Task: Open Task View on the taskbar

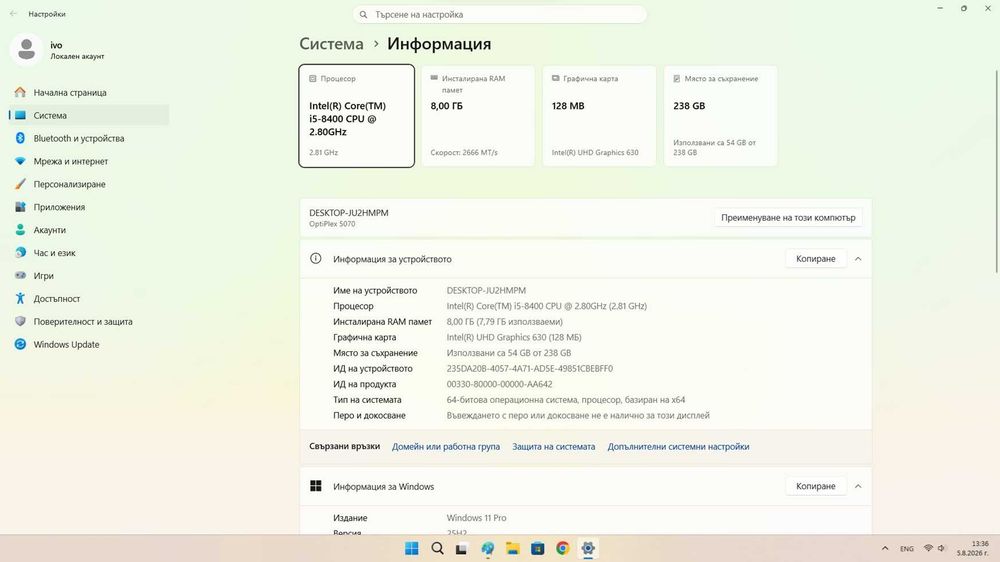Action: point(461,549)
